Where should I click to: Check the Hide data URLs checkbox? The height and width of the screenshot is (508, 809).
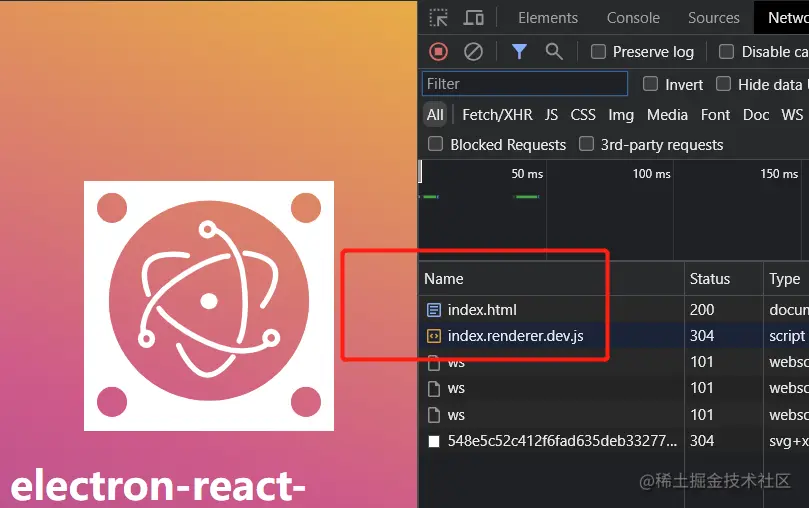pos(723,84)
